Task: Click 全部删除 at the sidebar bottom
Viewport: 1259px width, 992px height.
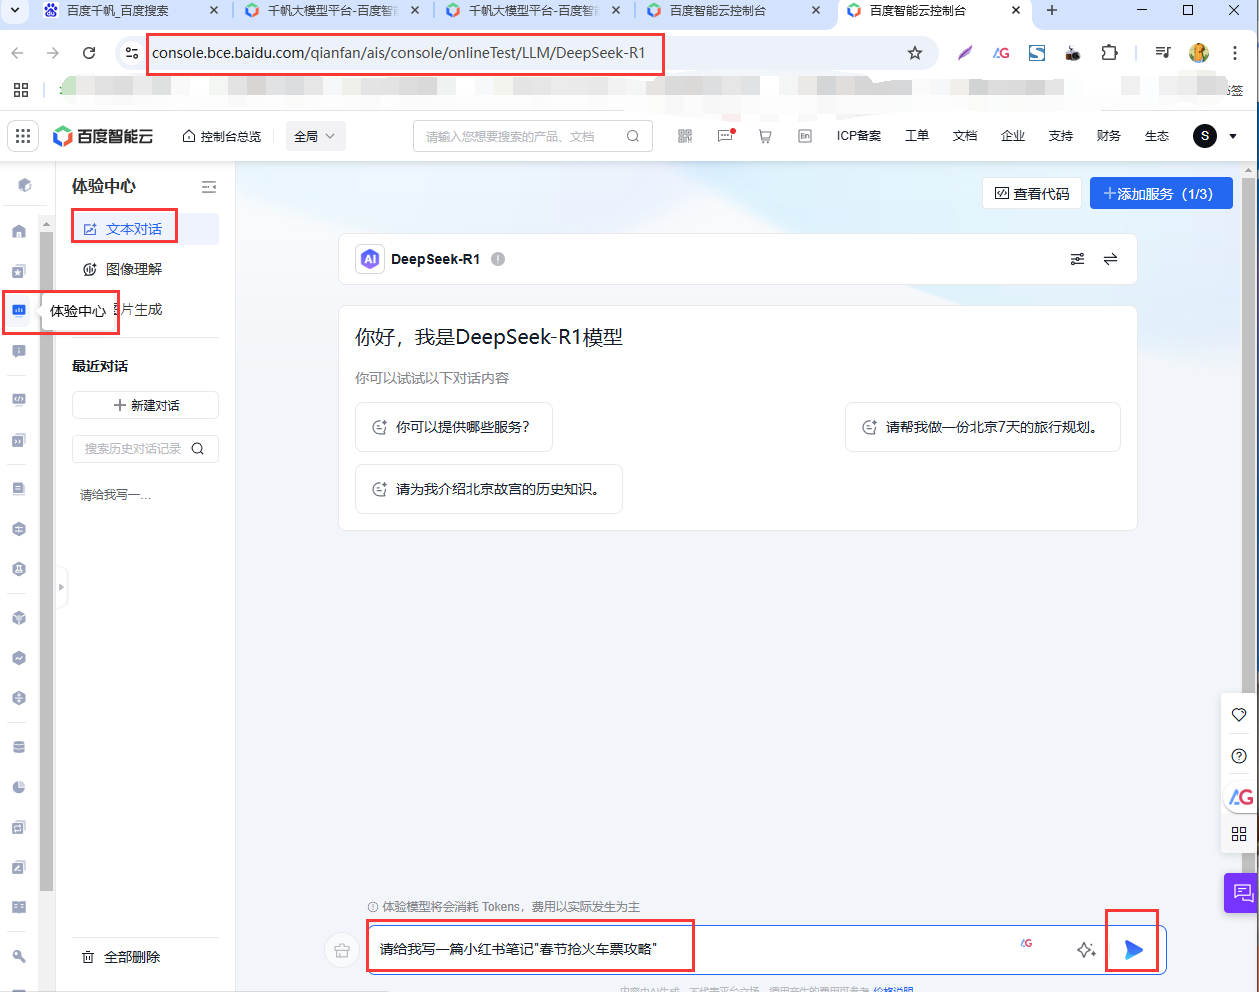Action: (121, 957)
